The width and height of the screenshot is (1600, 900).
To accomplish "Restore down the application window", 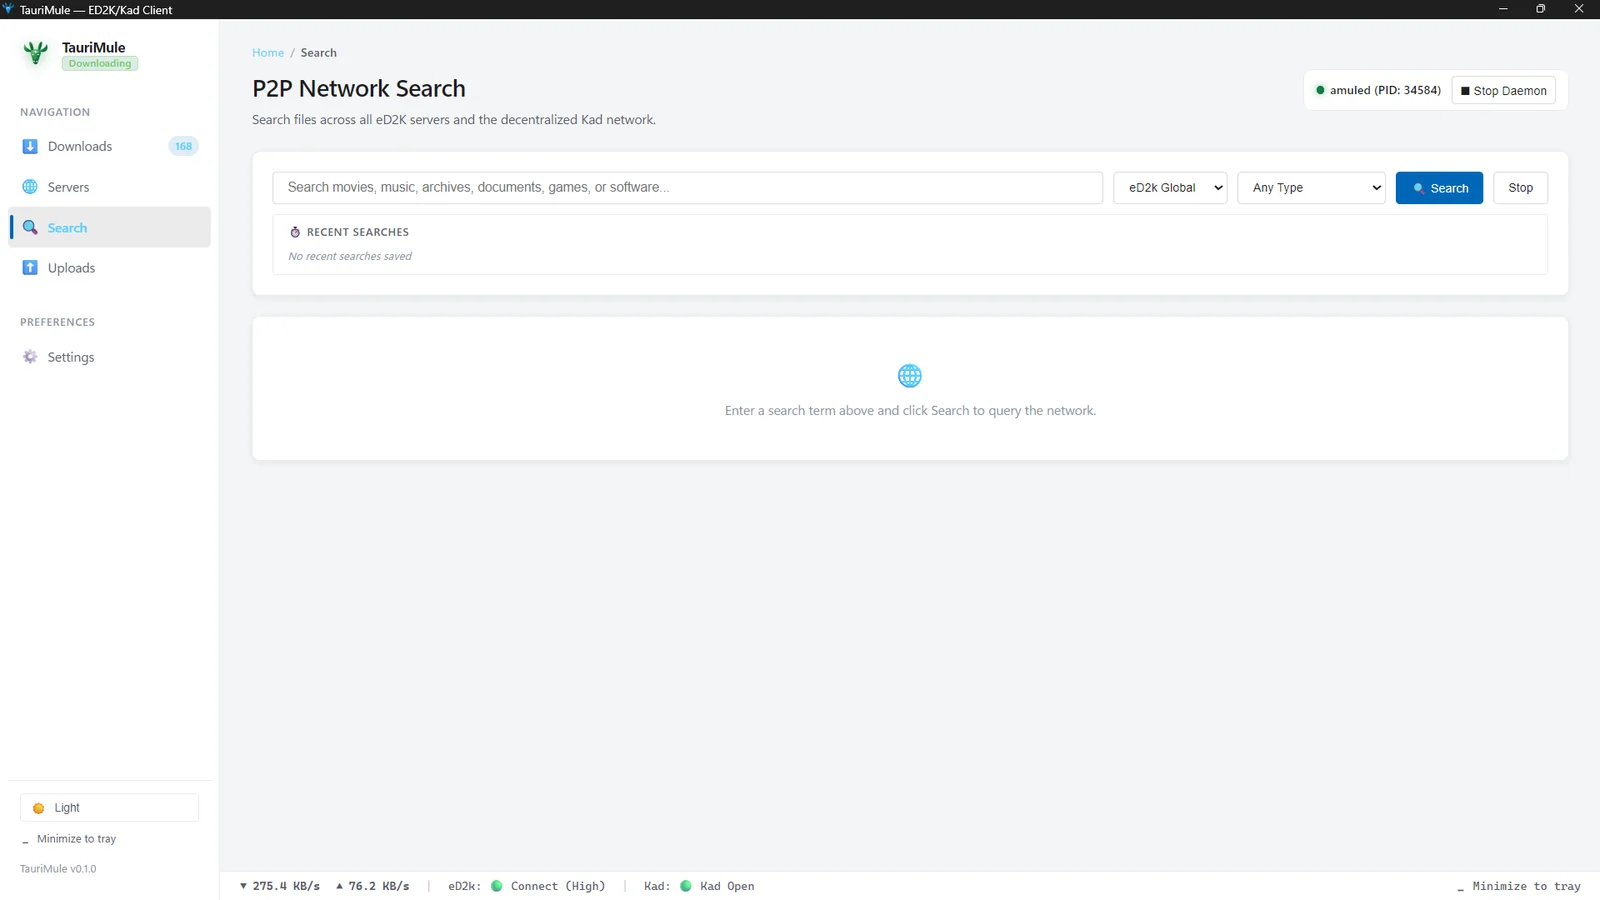I will pyautogui.click(x=1541, y=9).
